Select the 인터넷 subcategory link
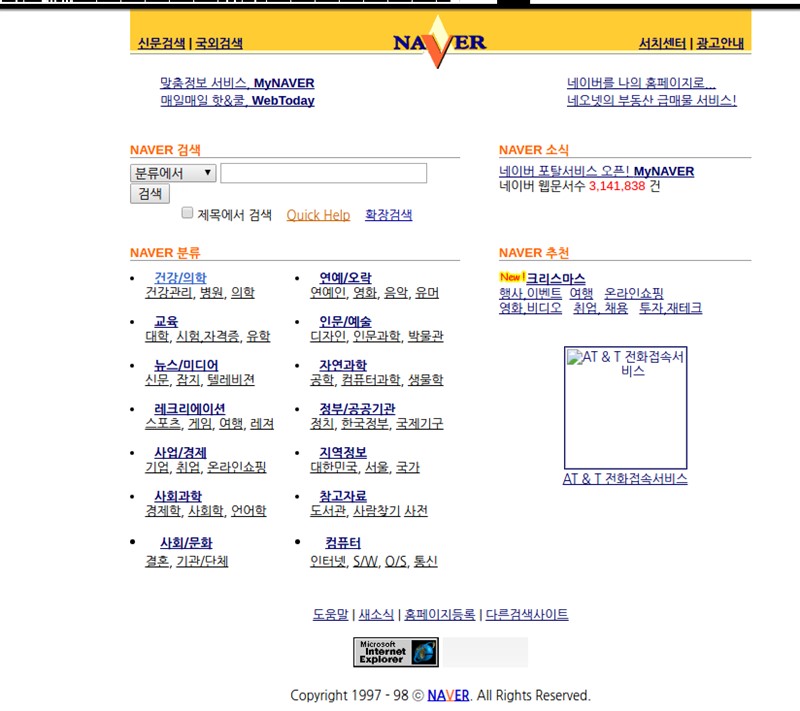The image size is (800, 711). coord(328,562)
